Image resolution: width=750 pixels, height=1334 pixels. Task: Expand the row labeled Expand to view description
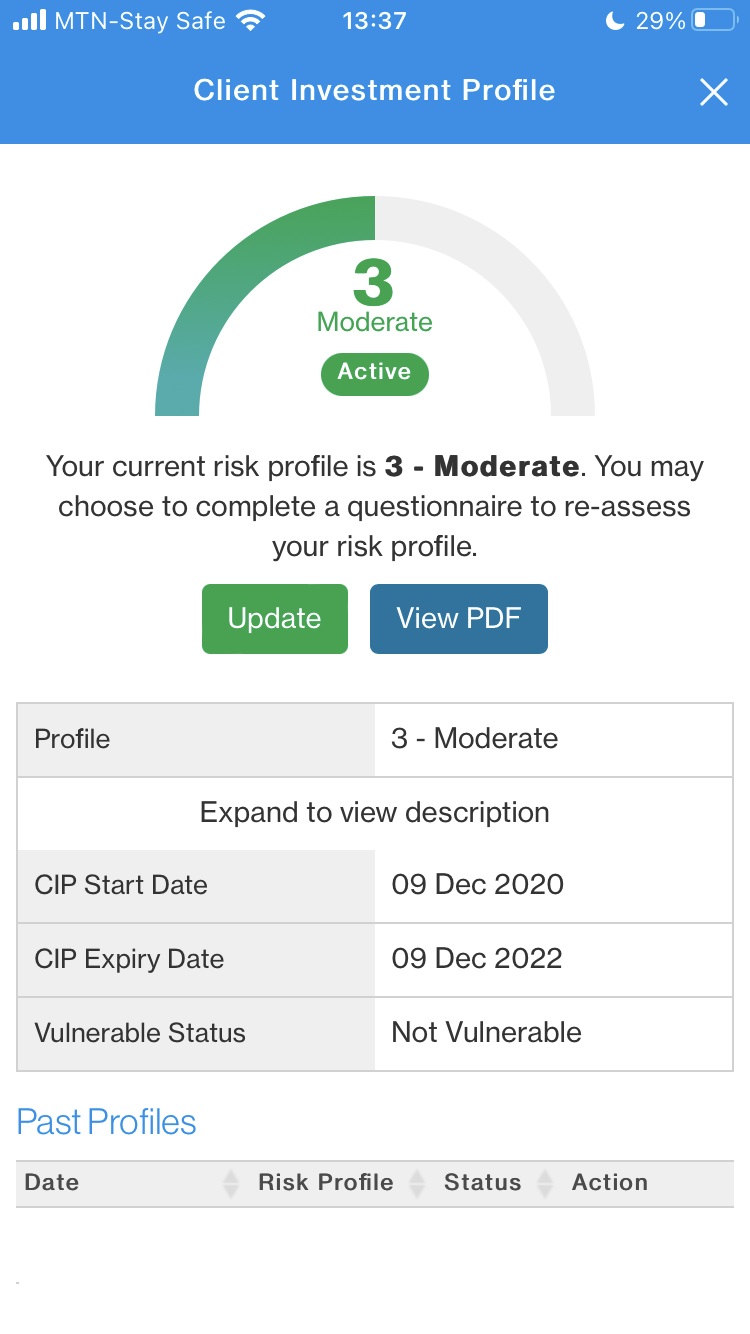(374, 812)
